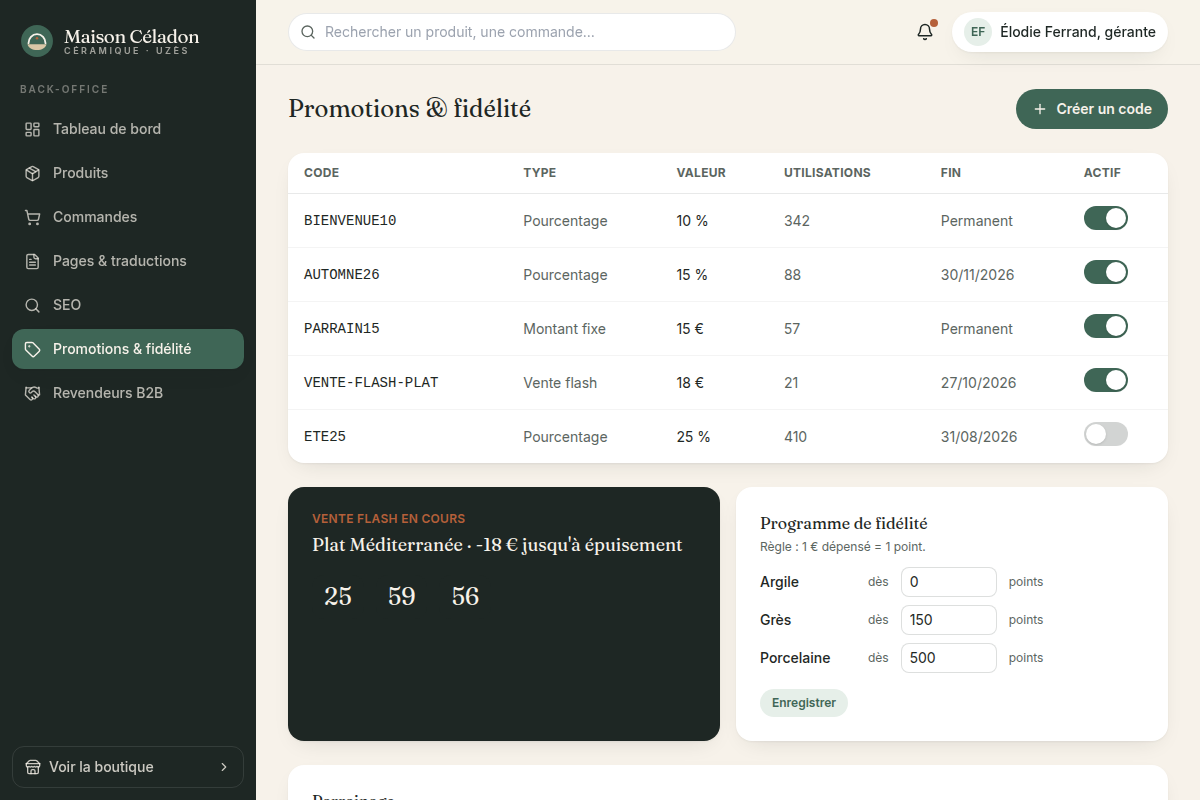Click the Revendeurs B2B handshake icon
1200x800 pixels.
tap(33, 393)
